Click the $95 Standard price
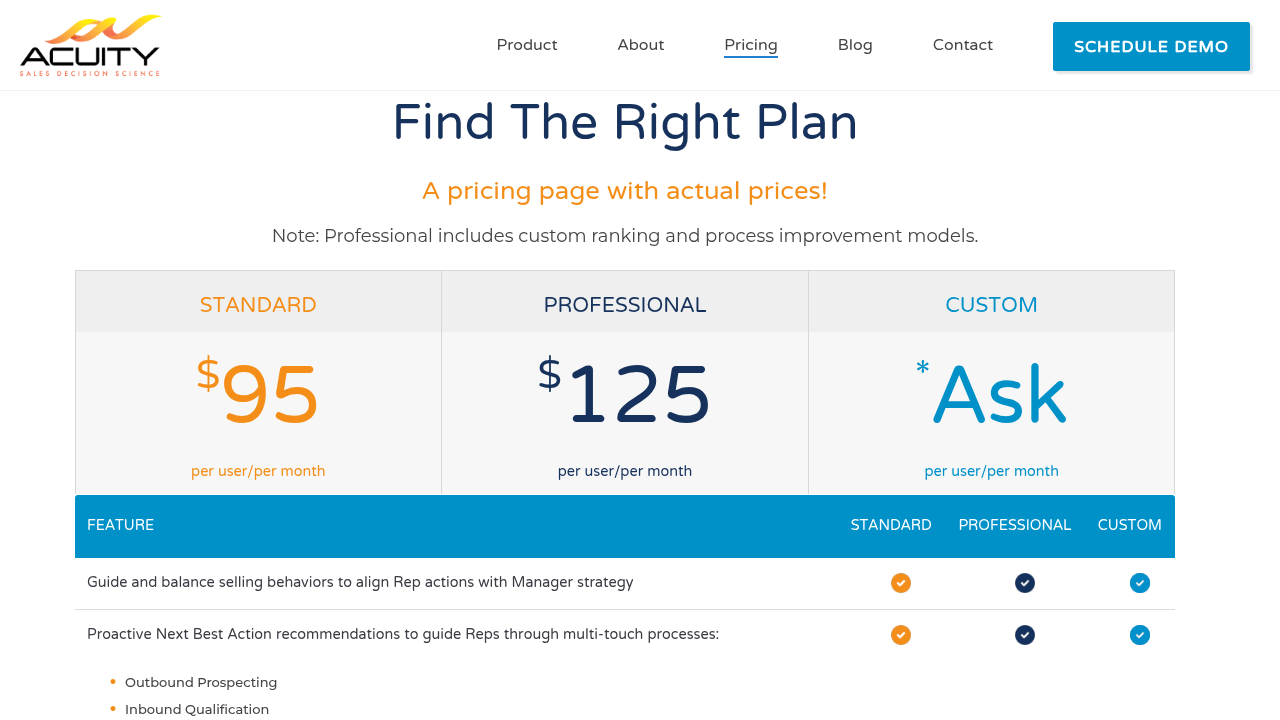The height and width of the screenshot is (720, 1280). click(258, 395)
